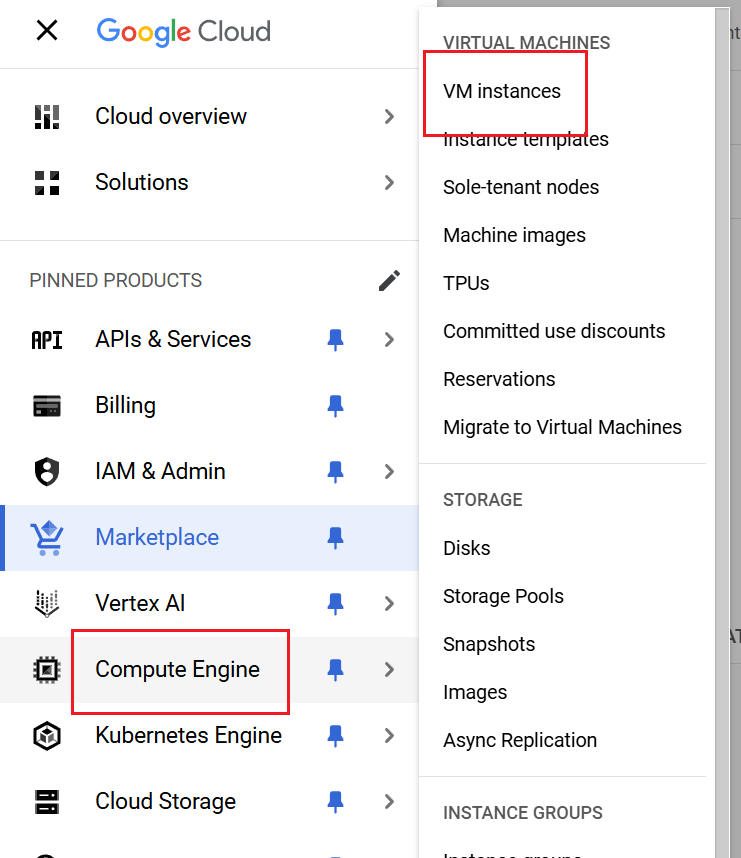Click the Kubernetes Engine cube icon
Screen dimensions: 741x858
pyautogui.click(x=47, y=736)
